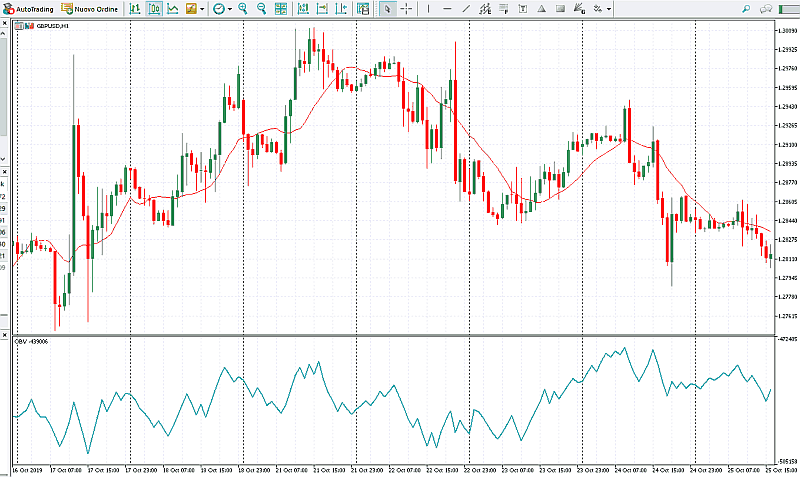Select the horizontal line tool
800x477 pixels.
(447, 9)
